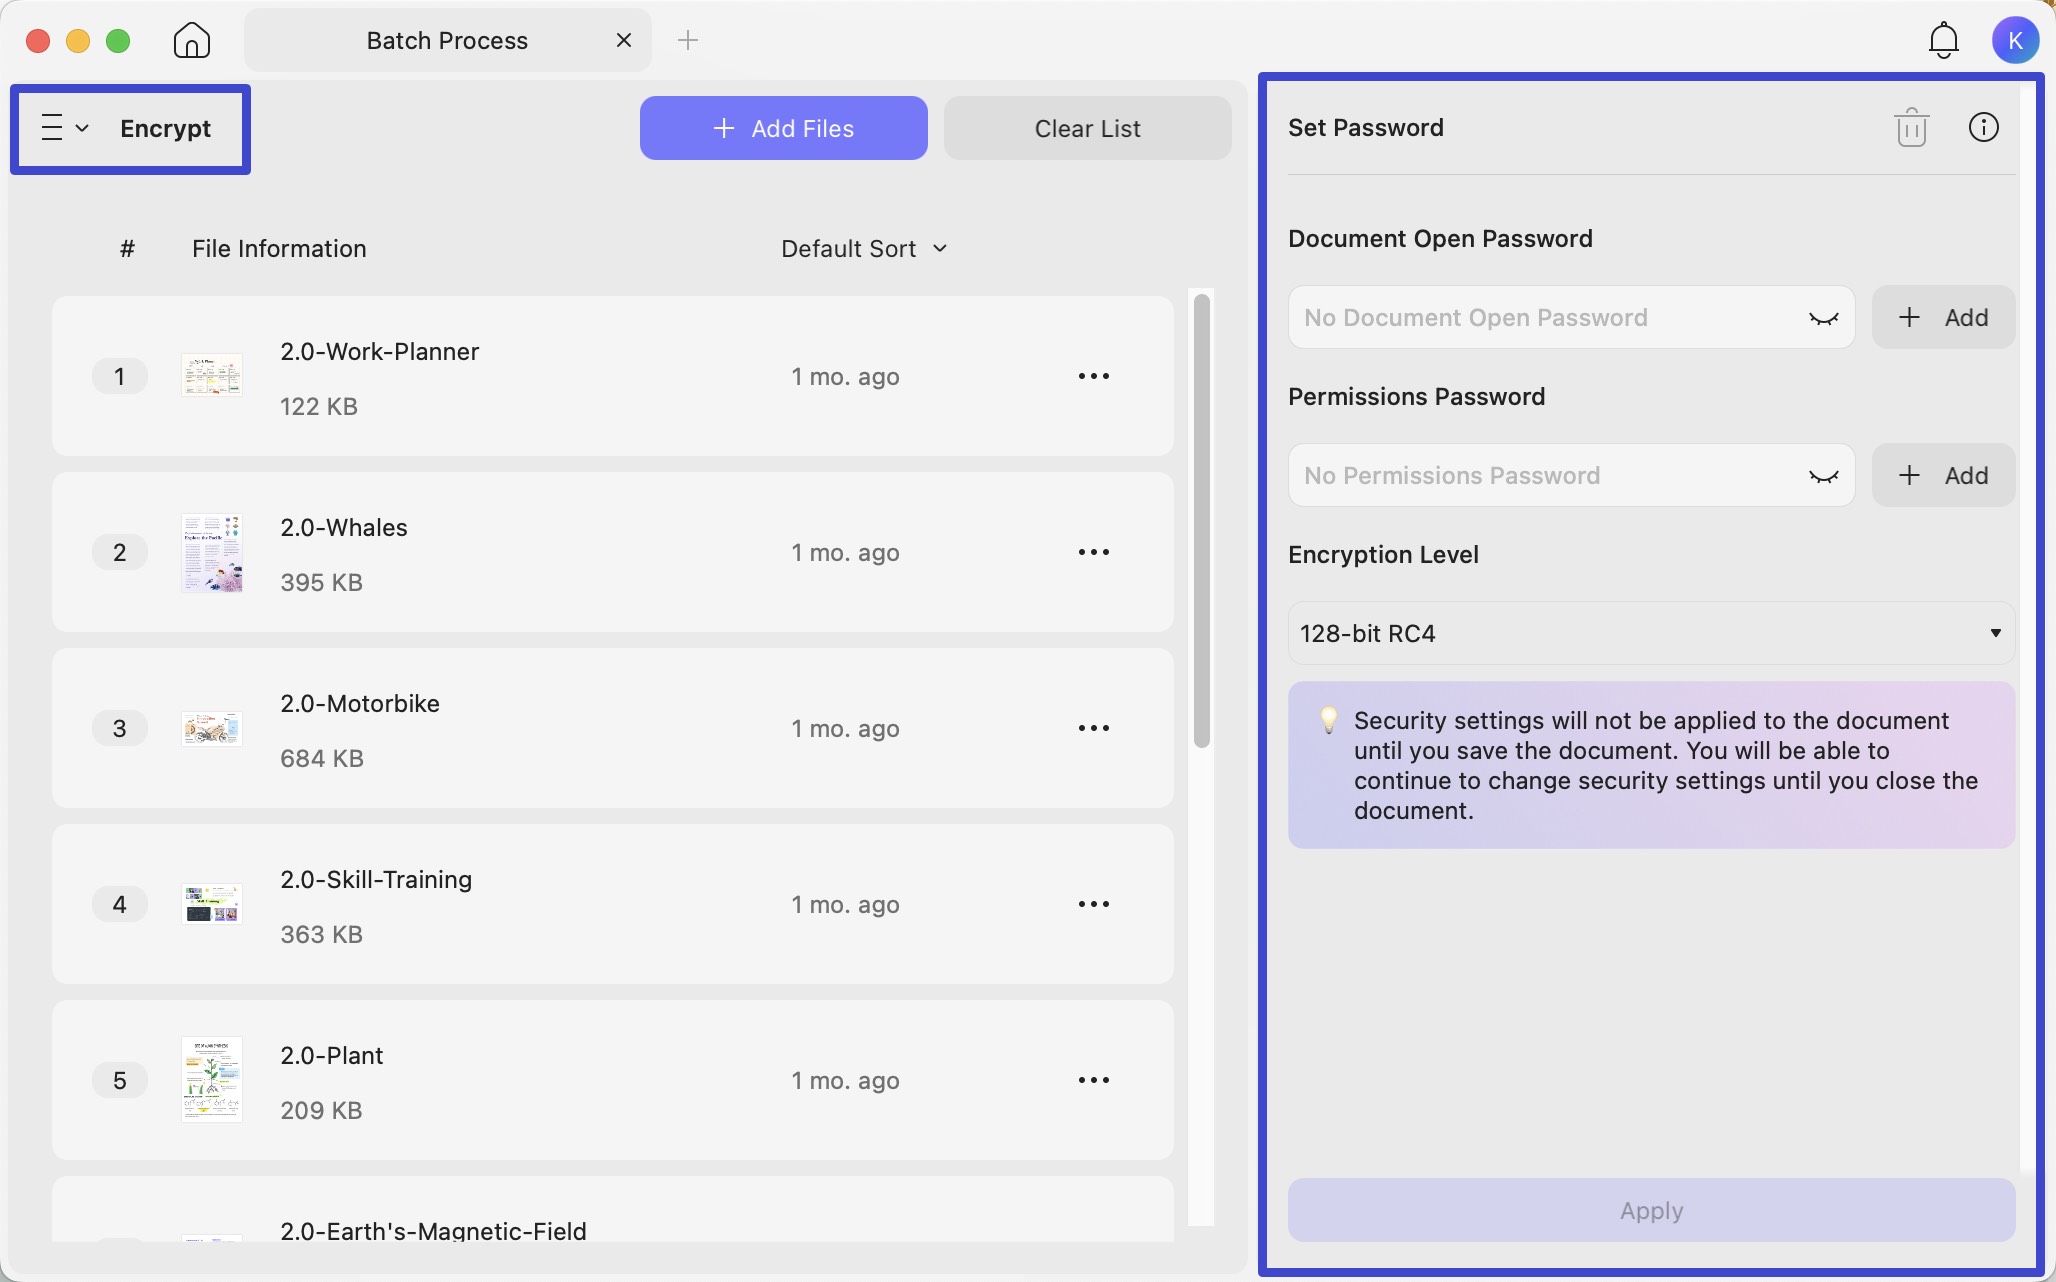Close the Batch Process tab
Image resolution: width=2056 pixels, height=1282 pixels.
point(624,40)
